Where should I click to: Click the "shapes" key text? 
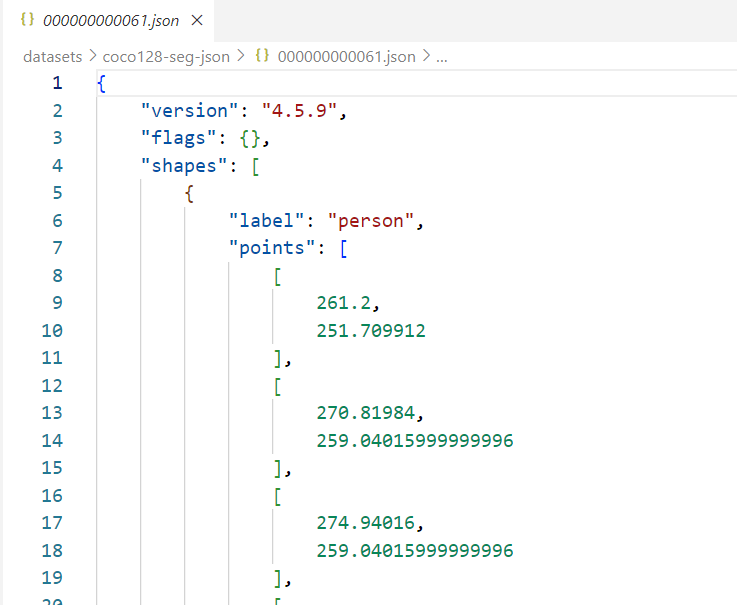click(x=184, y=166)
